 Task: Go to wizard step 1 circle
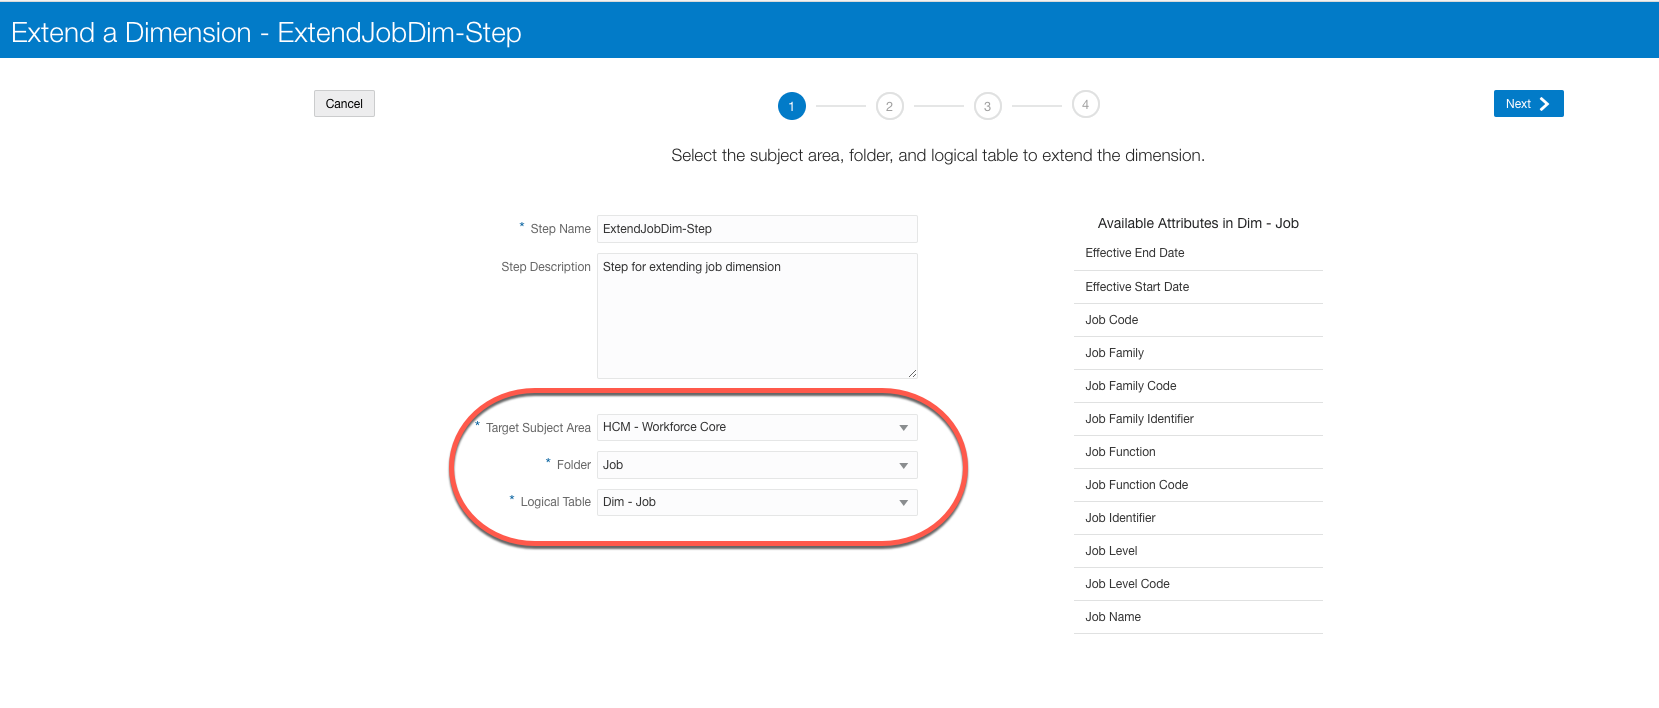click(791, 106)
